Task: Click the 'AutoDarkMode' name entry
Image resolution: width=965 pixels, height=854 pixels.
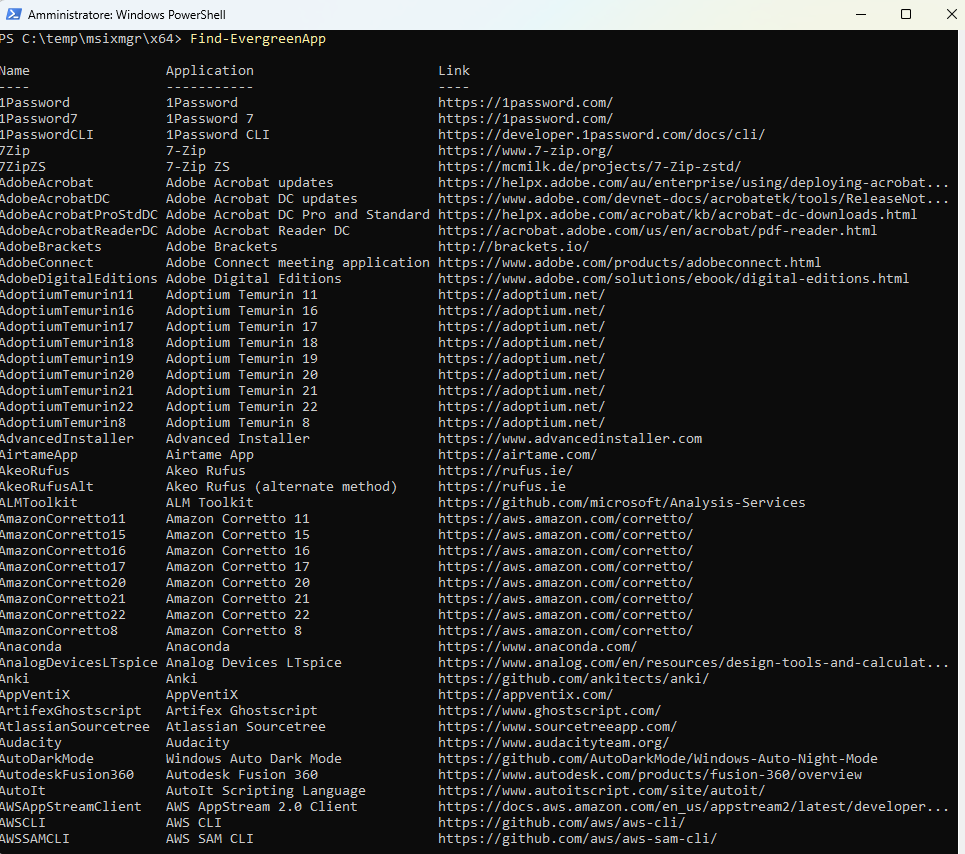Action: [47, 759]
